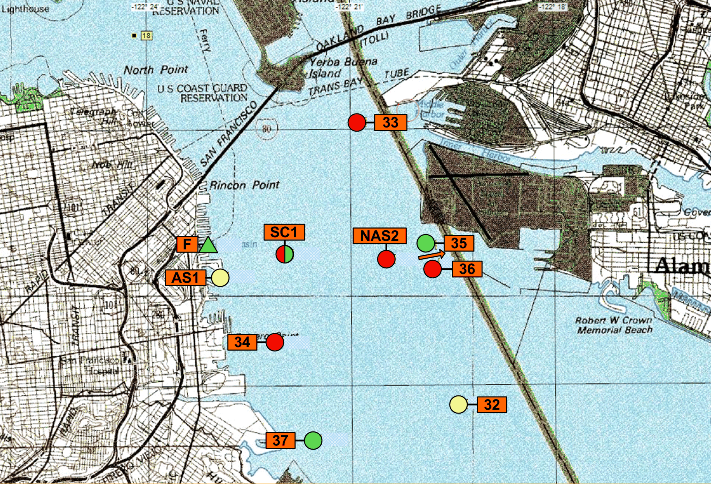This screenshot has height=484, width=711.
Task: Click the red circle marker for station 33
Action: coord(357,122)
